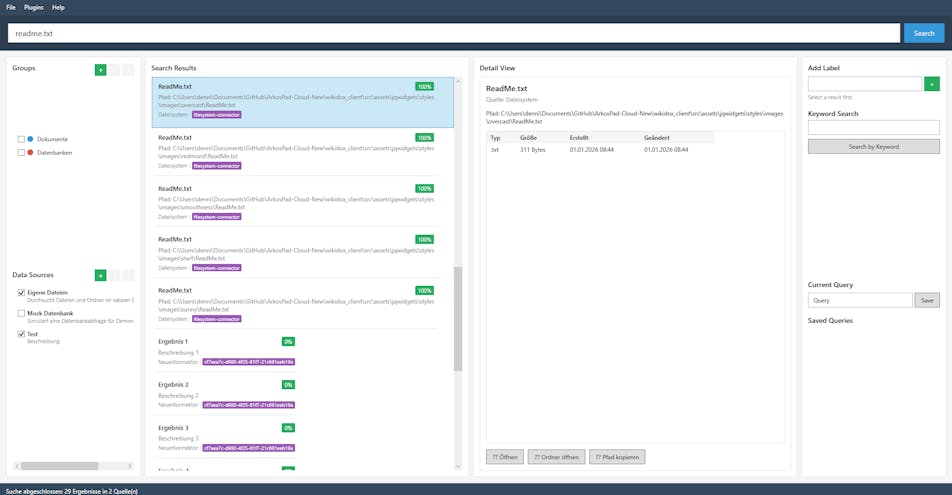Save the current query
This screenshot has height=495, width=952.
tap(927, 300)
